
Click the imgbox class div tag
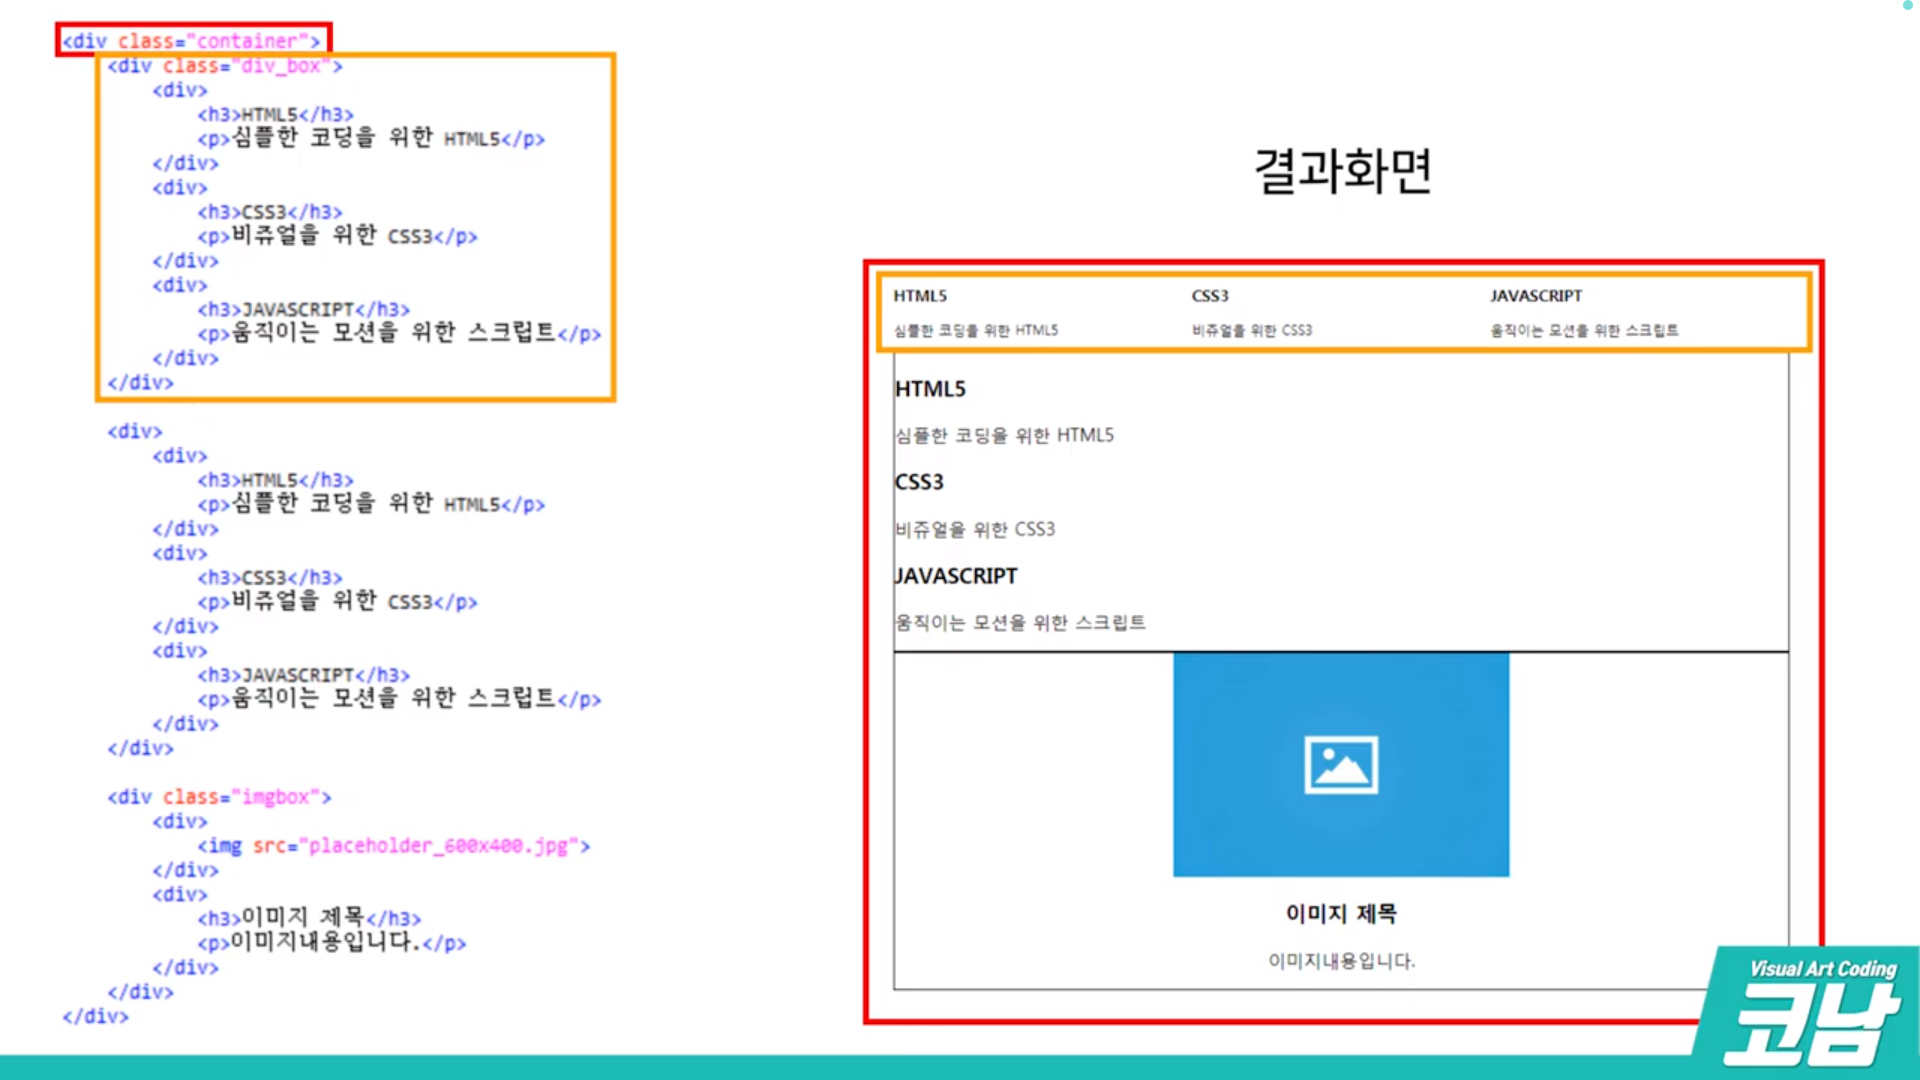point(219,797)
